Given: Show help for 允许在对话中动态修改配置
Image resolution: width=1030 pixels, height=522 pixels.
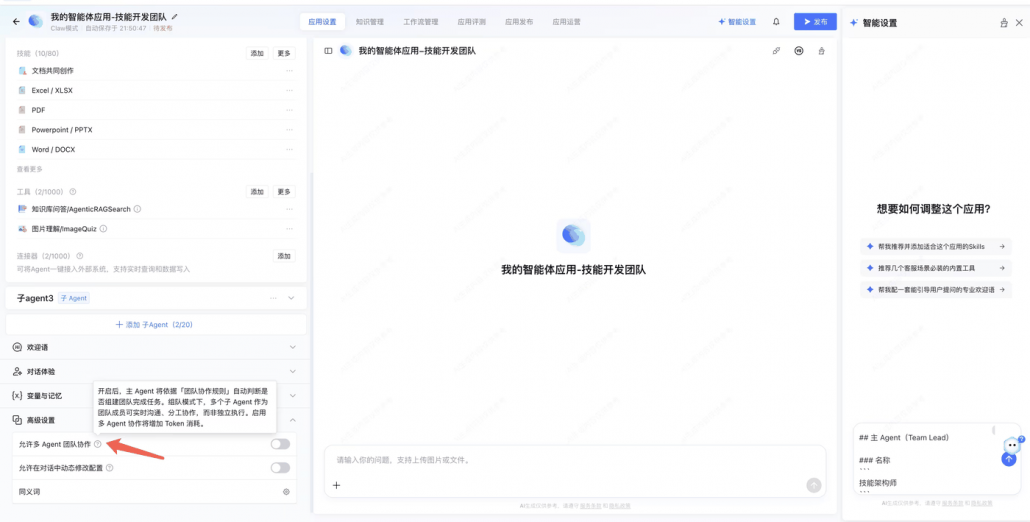Looking at the screenshot, I should pyautogui.click(x=110, y=468).
